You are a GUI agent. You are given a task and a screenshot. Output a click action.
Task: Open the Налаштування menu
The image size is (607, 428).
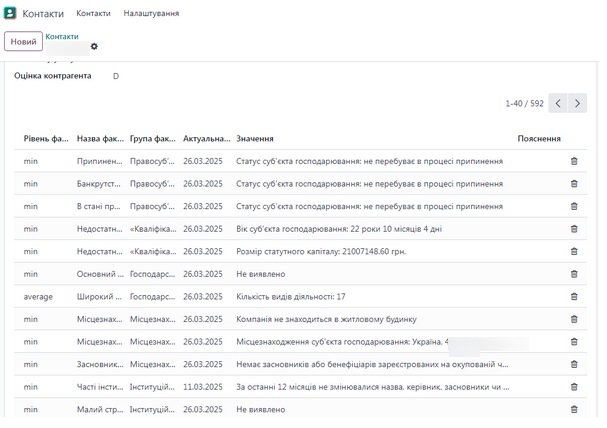151,14
